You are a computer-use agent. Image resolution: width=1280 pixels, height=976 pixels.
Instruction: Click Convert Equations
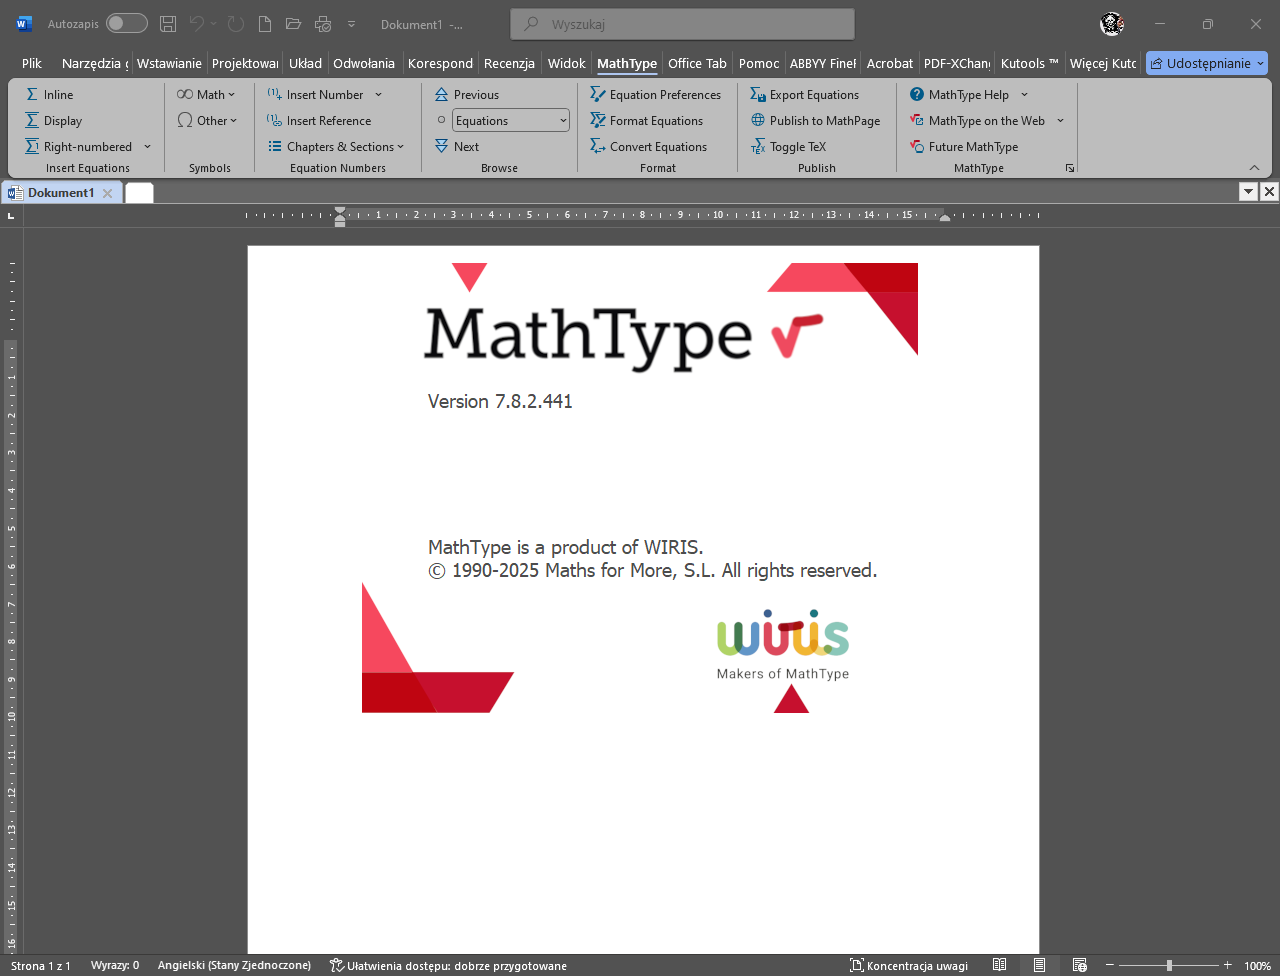coord(648,147)
